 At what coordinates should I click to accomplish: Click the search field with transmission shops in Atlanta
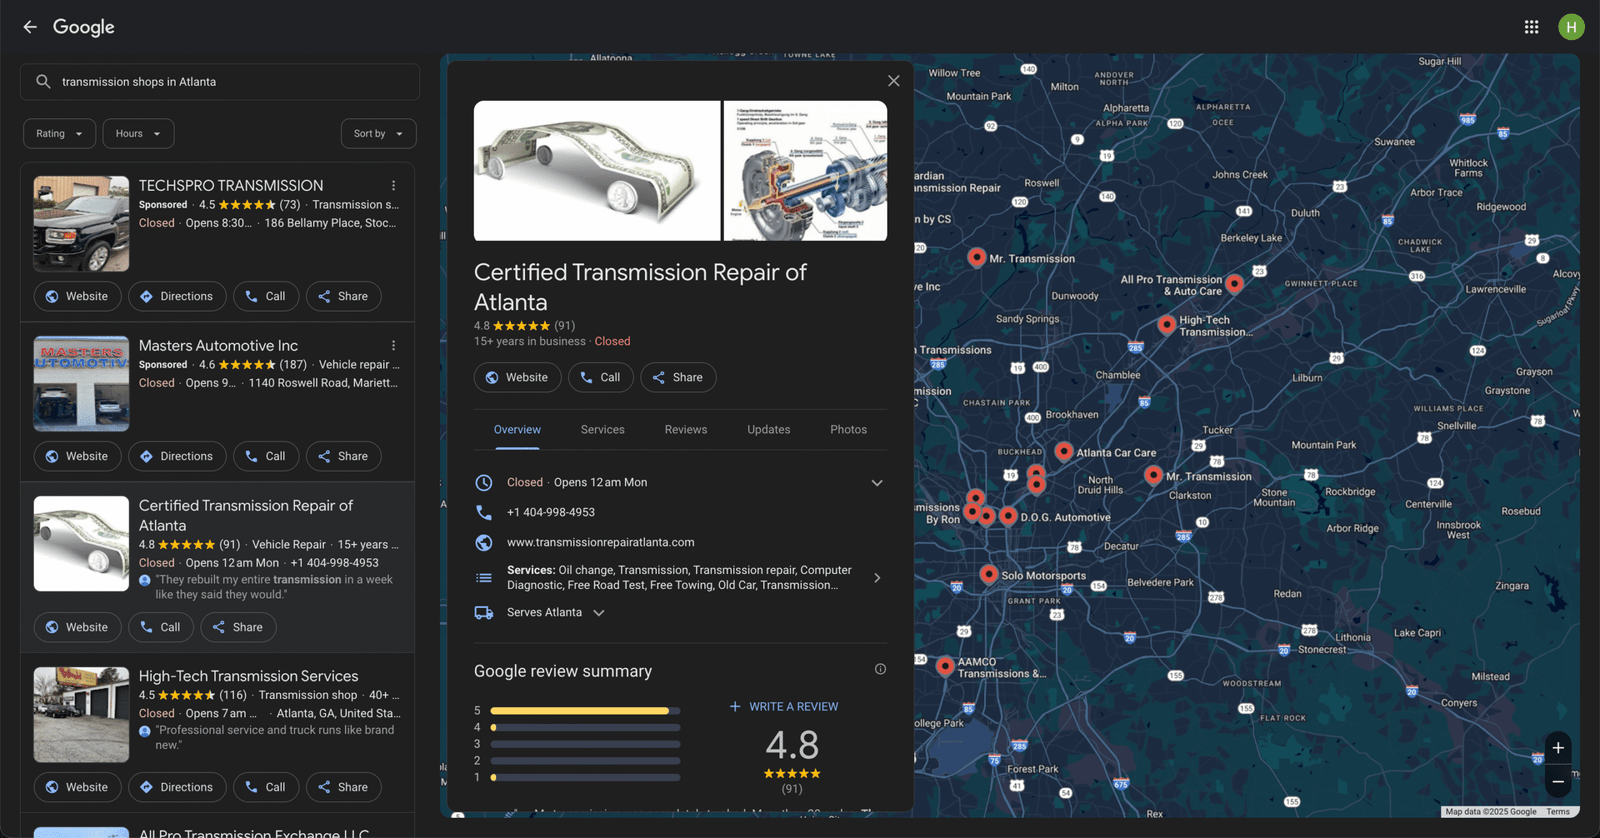[x=220, y=82]
